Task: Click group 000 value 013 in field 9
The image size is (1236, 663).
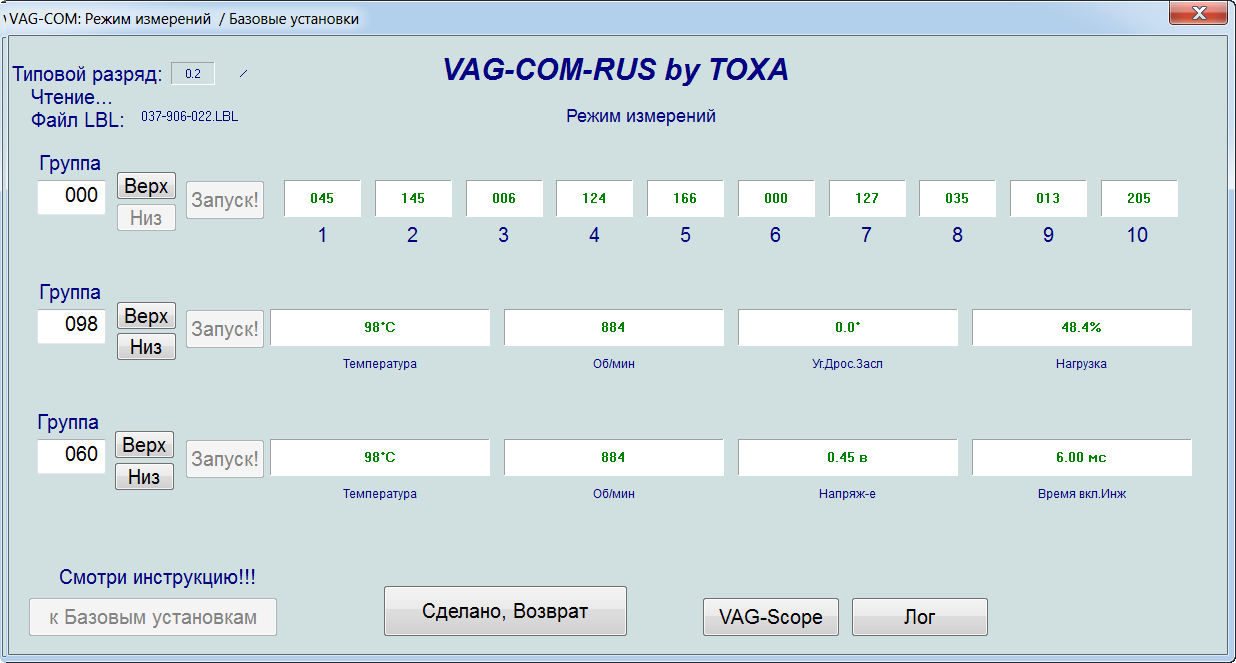Action: 1048,198
